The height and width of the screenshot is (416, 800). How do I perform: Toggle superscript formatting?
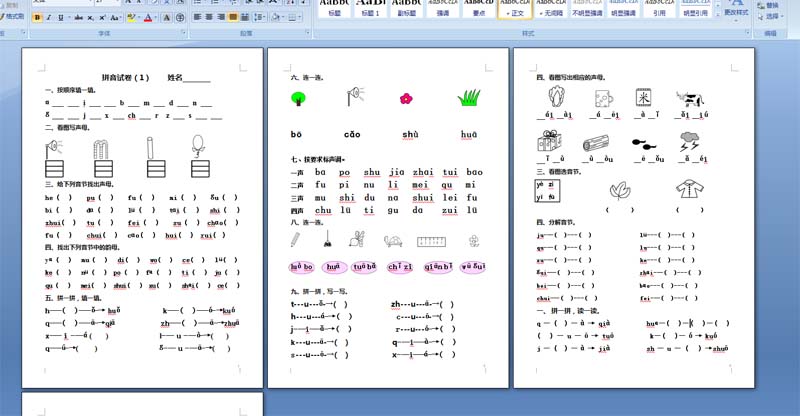[102, 17]
